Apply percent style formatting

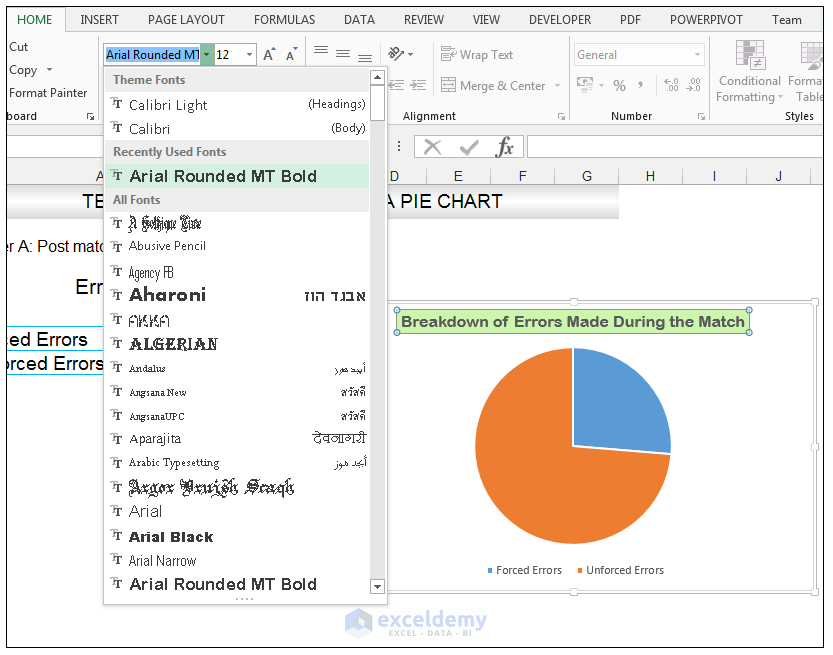click(619, 85)
